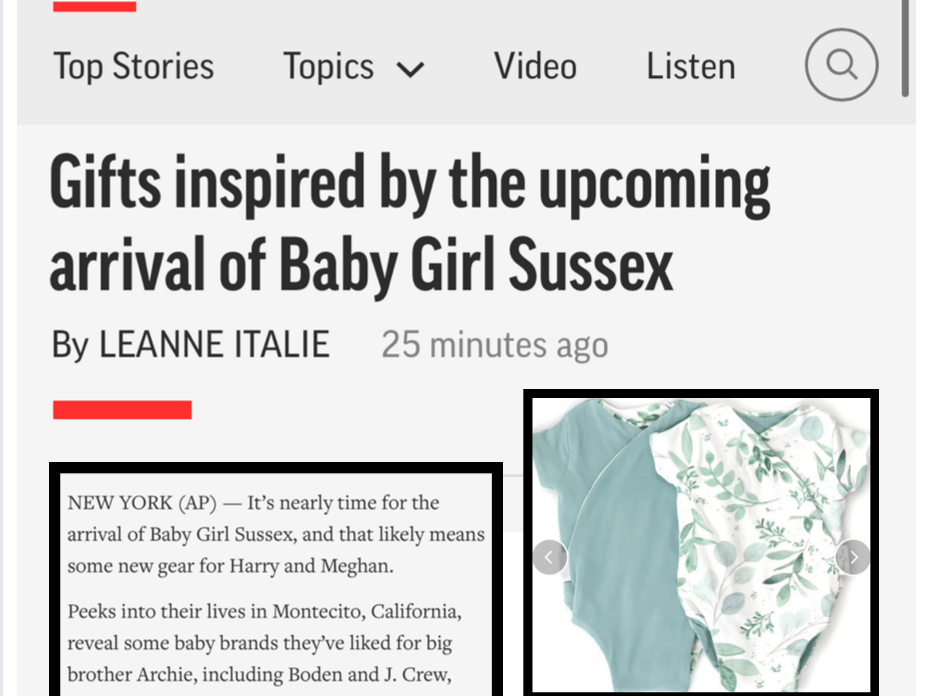Viewport: 926px width, 696px height.
Task: Open author LEANNE ITALIE's profile
Action: coord(212,344)
